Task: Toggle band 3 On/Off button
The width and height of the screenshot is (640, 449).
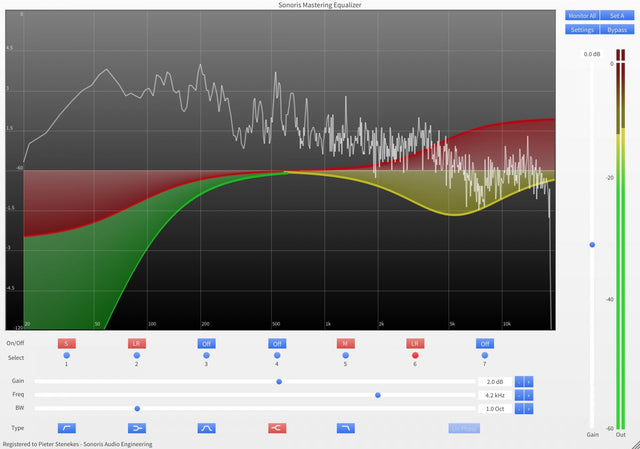Action: [x=206, y=343]
